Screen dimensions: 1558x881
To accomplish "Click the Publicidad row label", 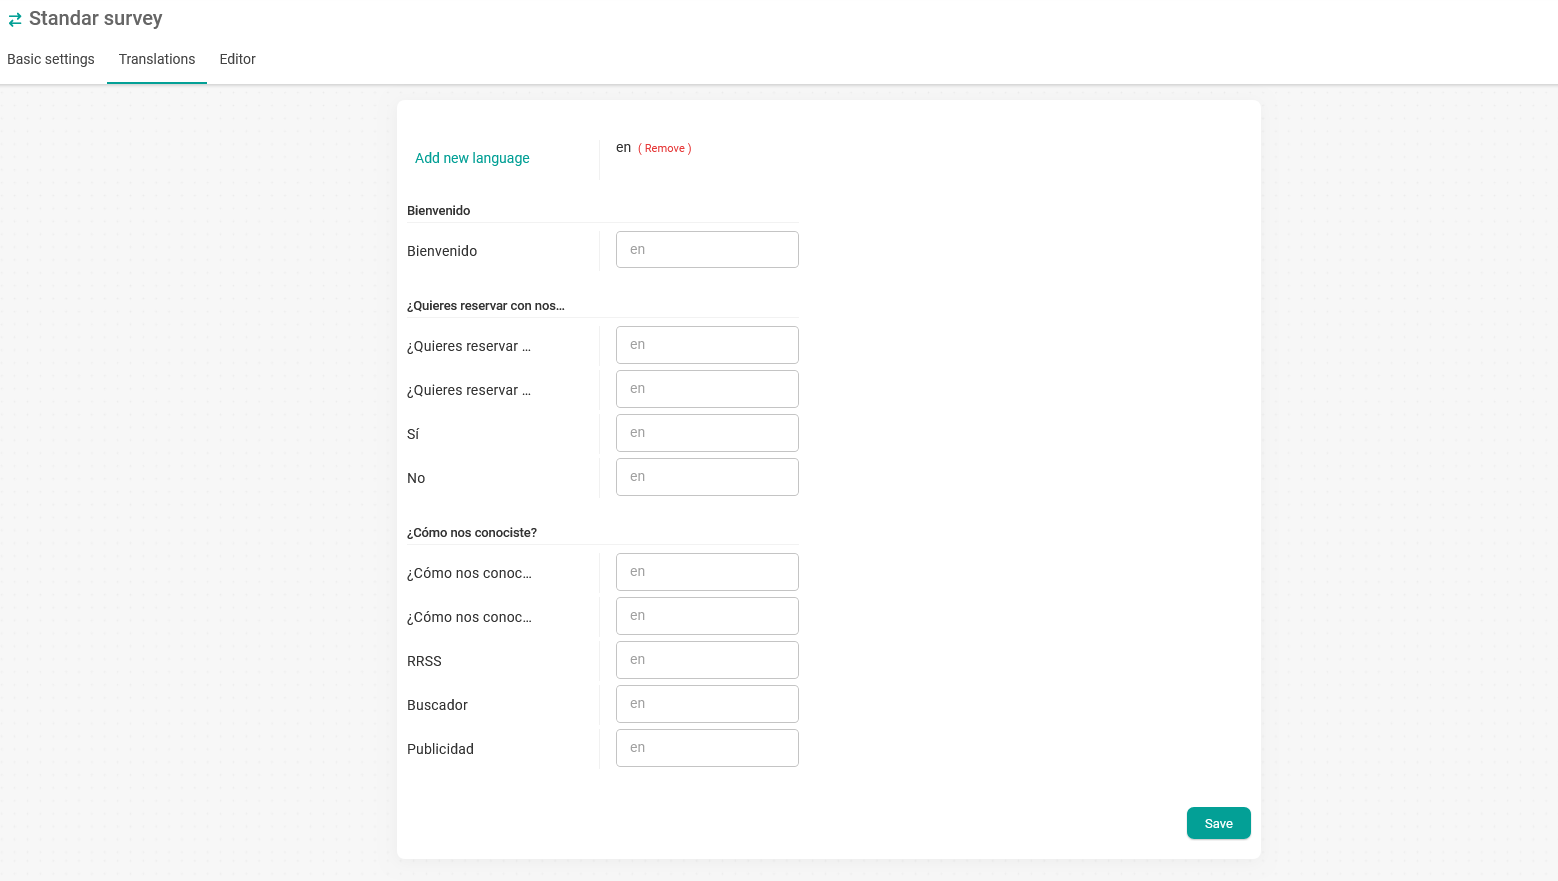I will pyautogui.click(x=440, y=749).
